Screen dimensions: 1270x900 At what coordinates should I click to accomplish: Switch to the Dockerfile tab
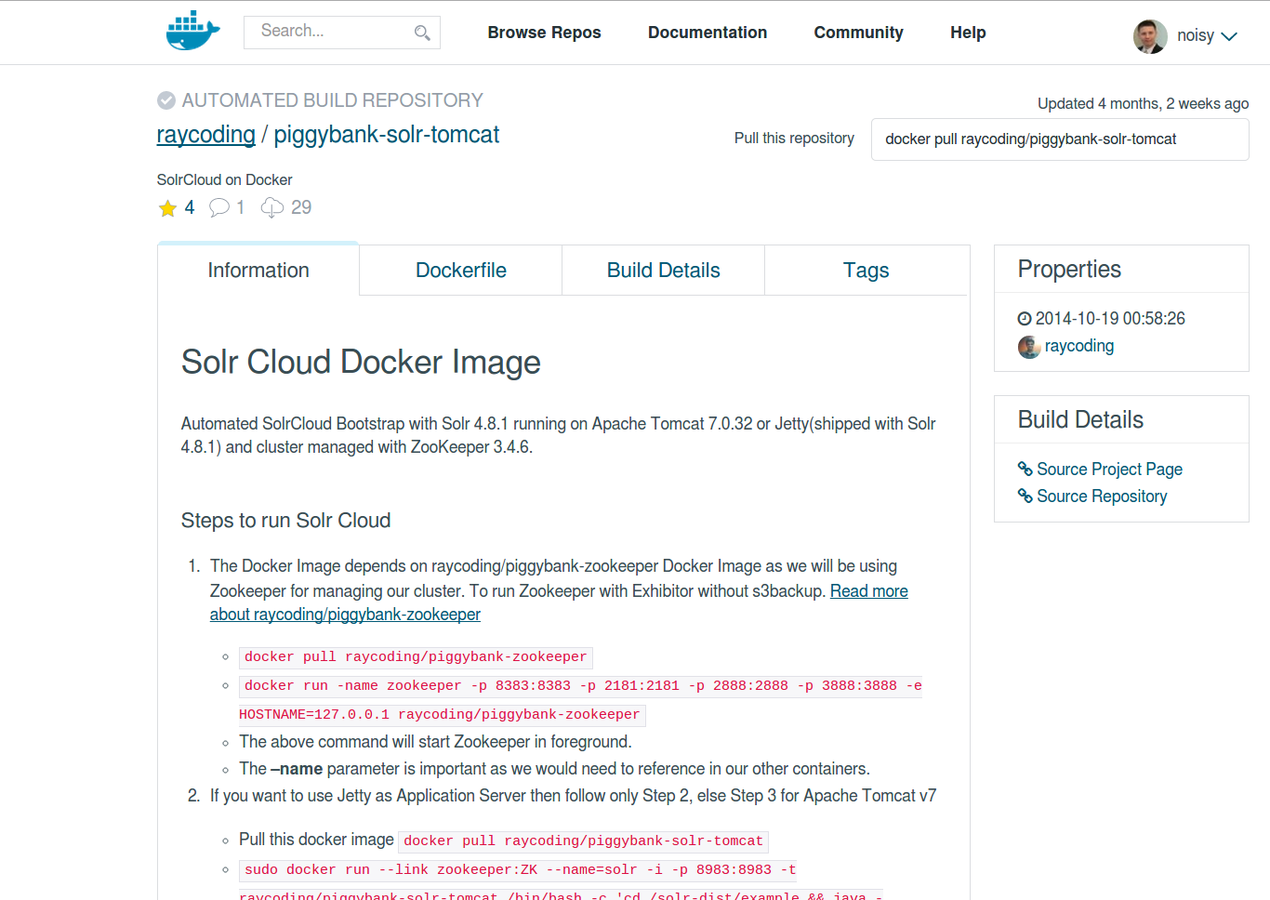pos(461,270)
